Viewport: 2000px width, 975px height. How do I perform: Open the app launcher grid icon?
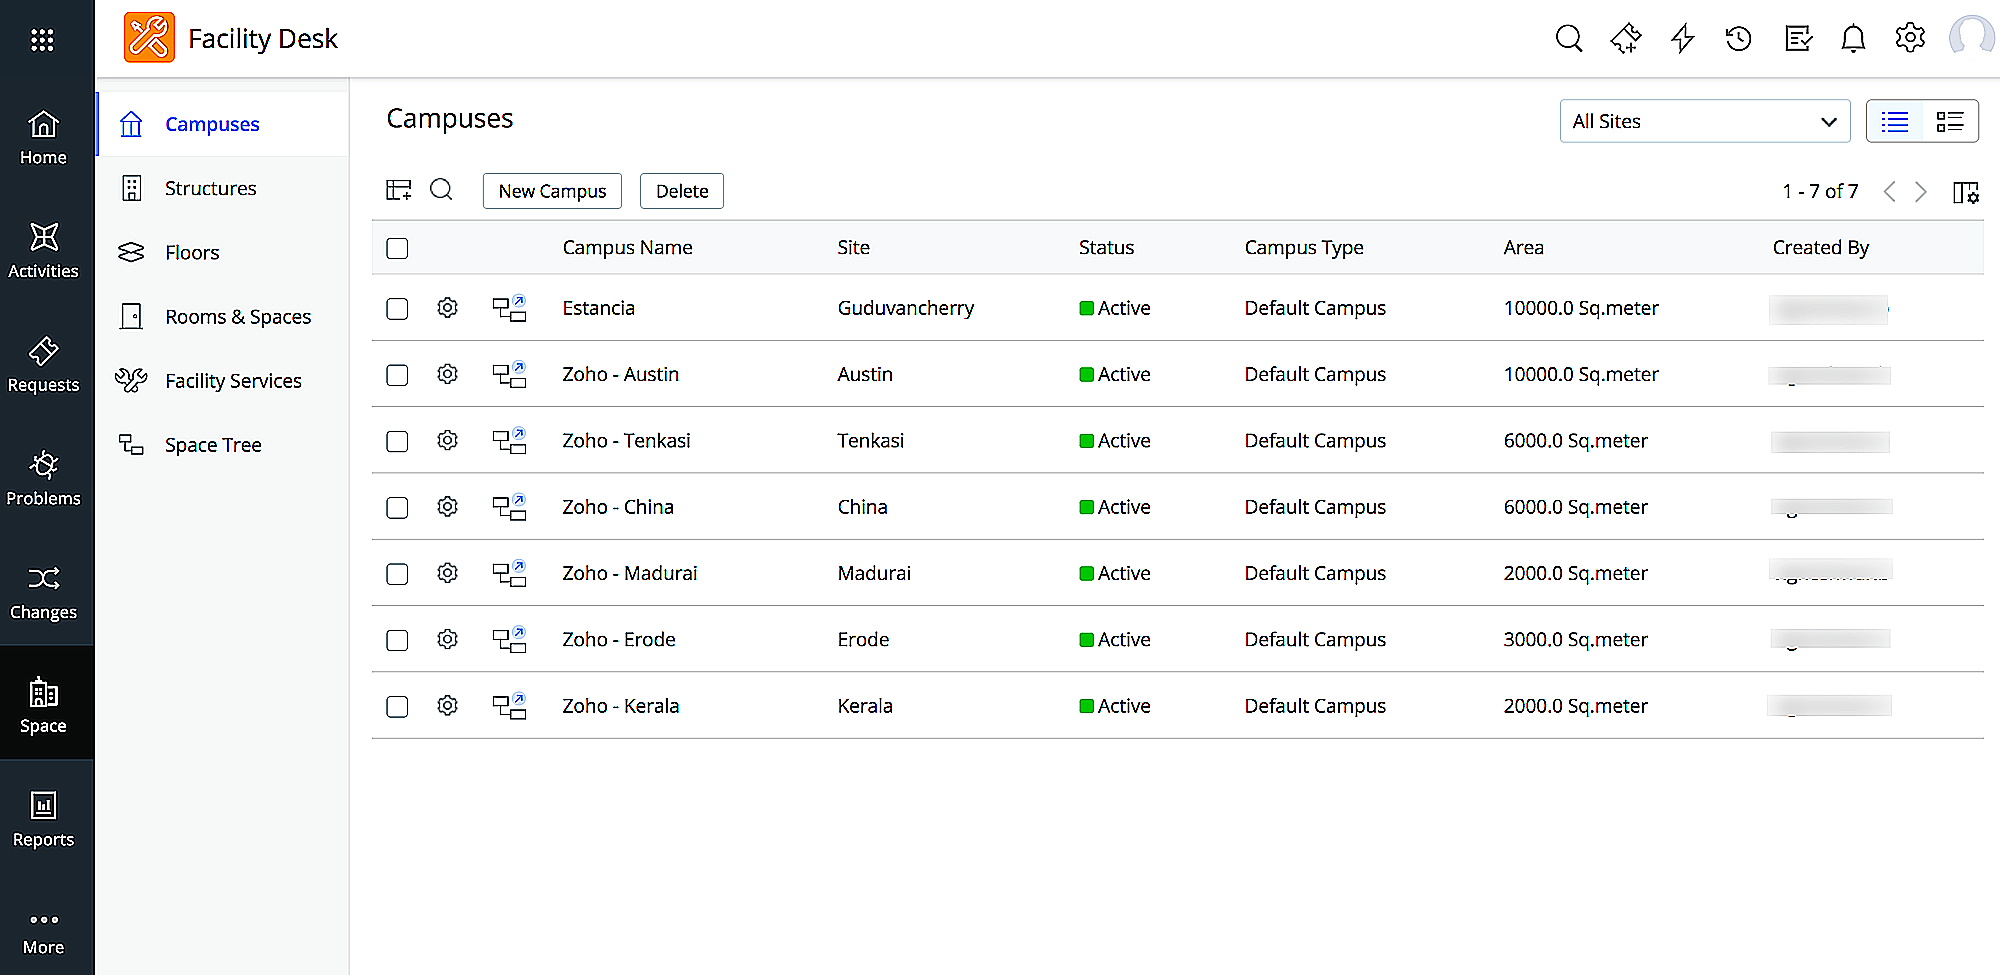42,40
